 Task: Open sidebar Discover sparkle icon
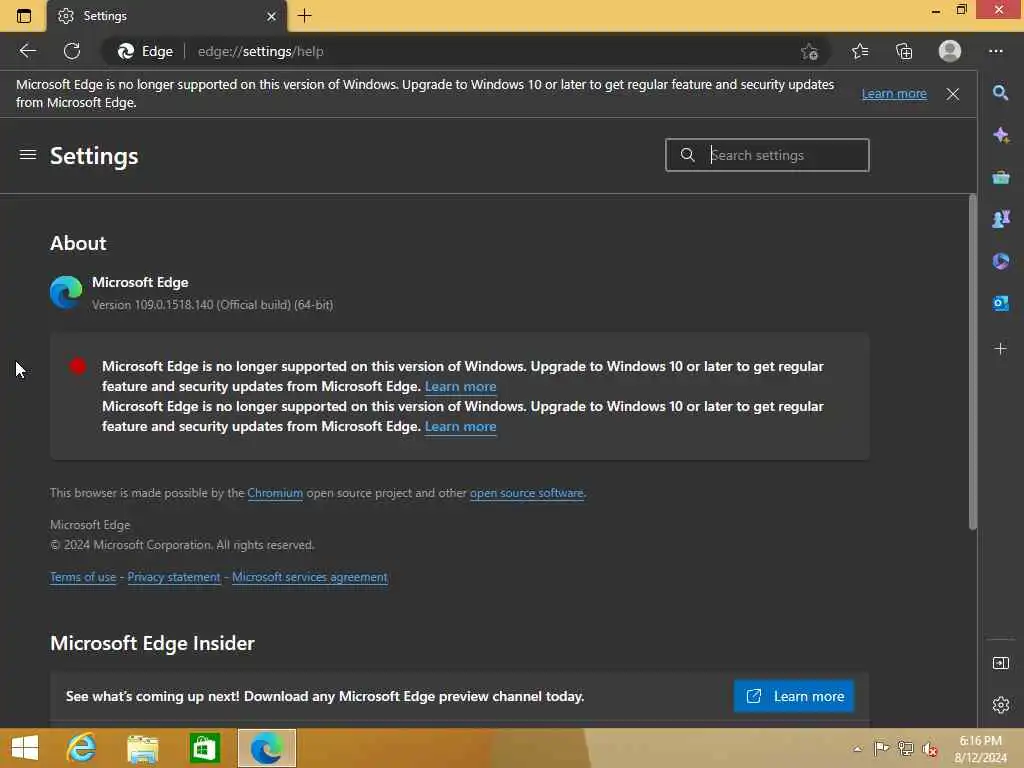(1000, 135)
